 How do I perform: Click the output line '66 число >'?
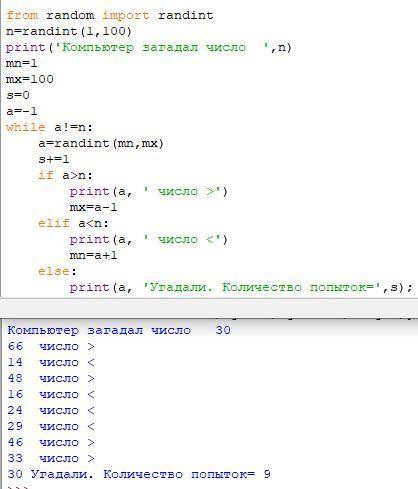click(x=51, y=346)
